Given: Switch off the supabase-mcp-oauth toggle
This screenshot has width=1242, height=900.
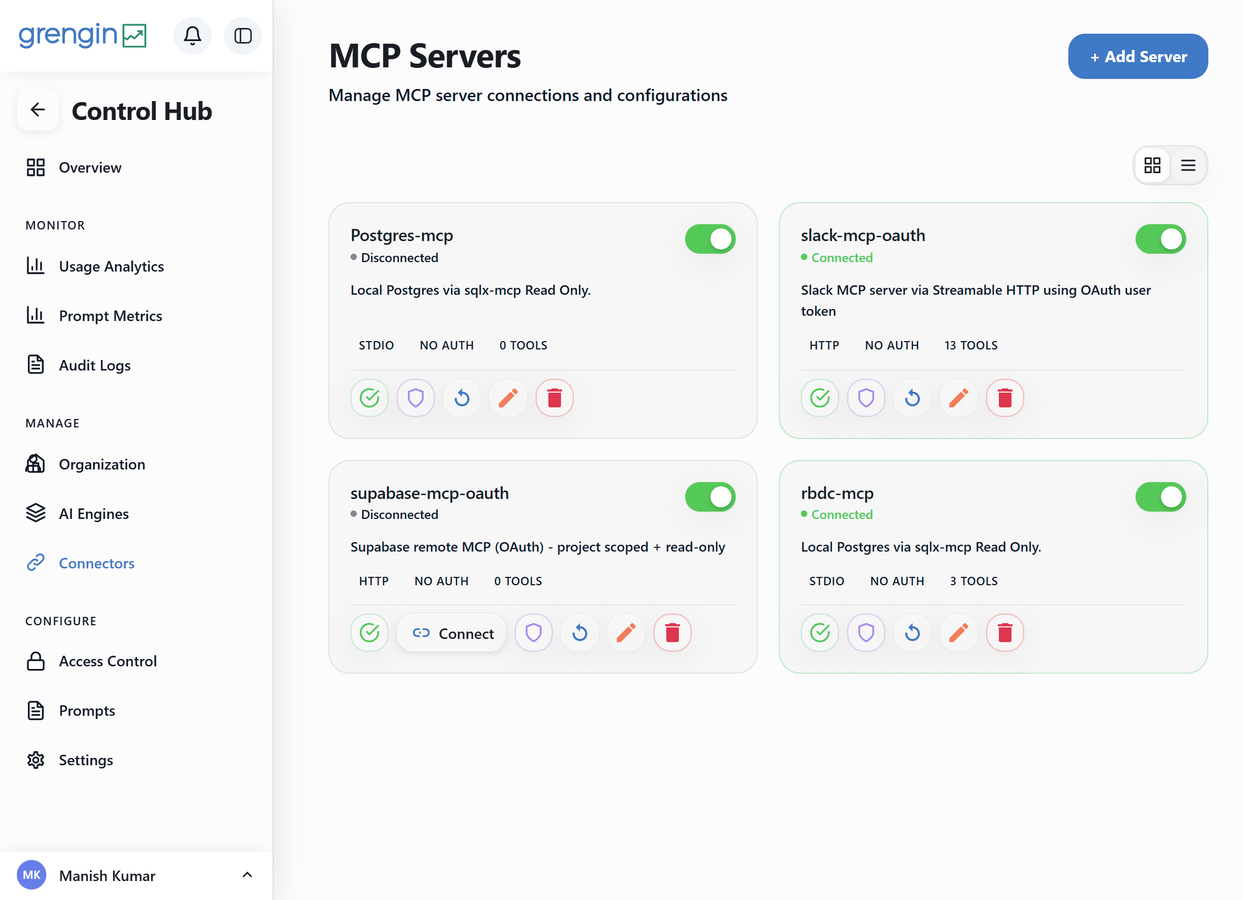Looking at the screenshot, I should [710, 496].
